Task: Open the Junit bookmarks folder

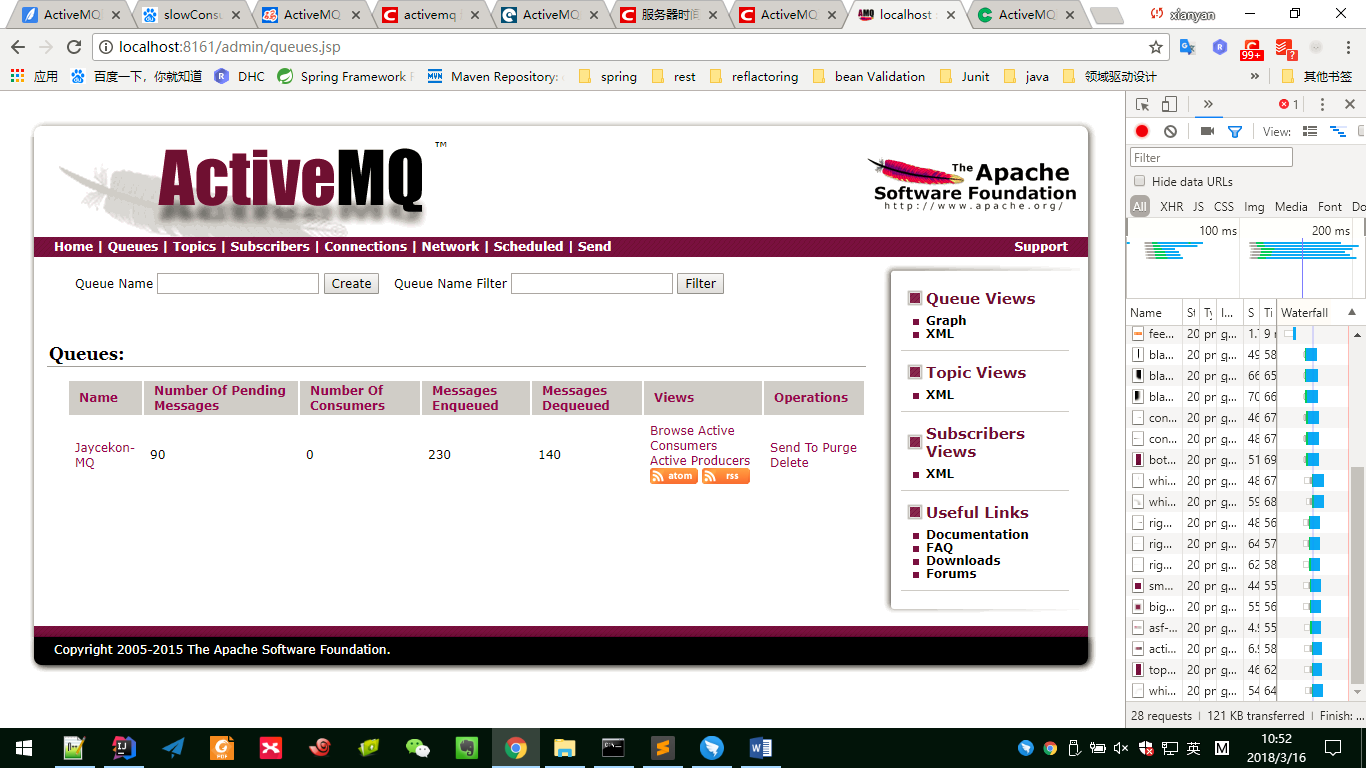Action: 964,76
